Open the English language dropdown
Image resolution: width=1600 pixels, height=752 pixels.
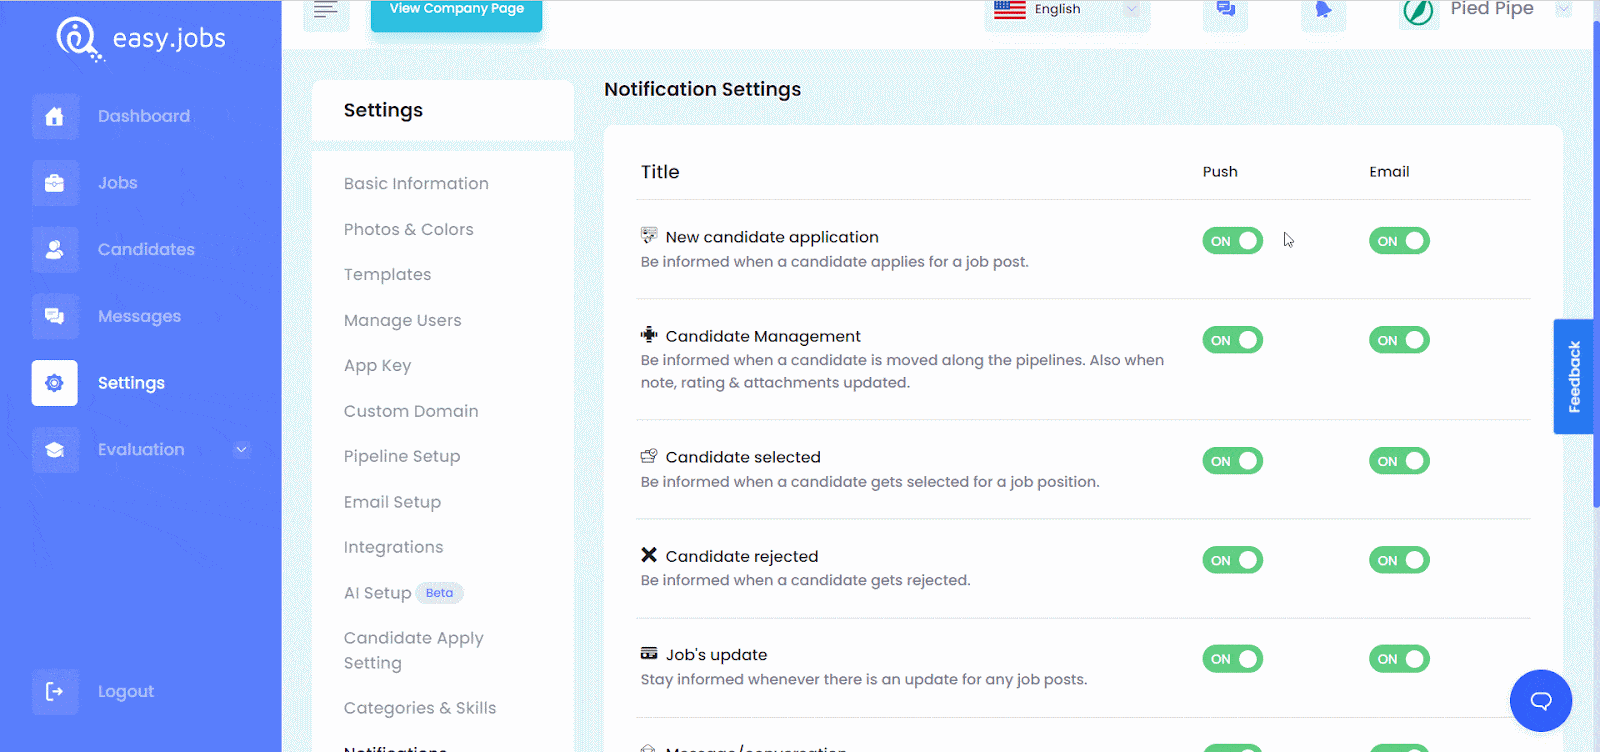[1068, 10]
